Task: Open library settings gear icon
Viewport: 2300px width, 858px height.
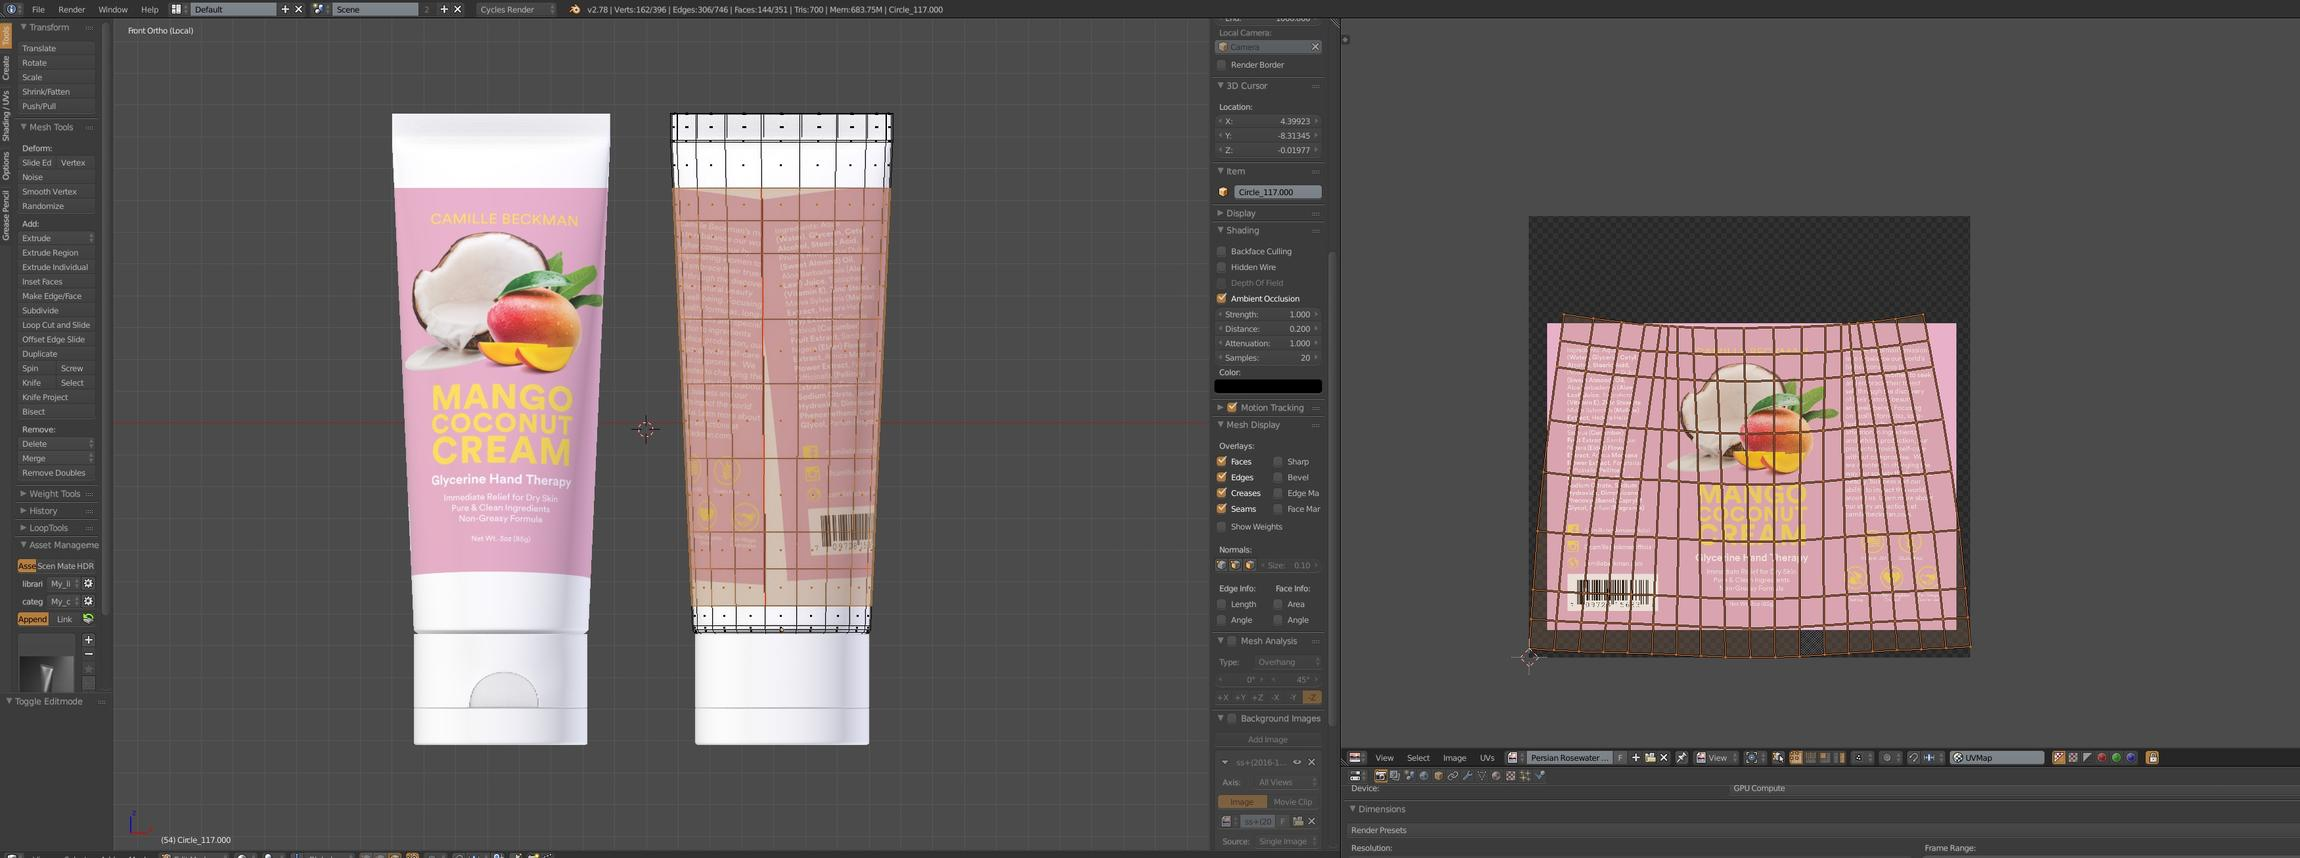Action: click(x=88, y=584)
